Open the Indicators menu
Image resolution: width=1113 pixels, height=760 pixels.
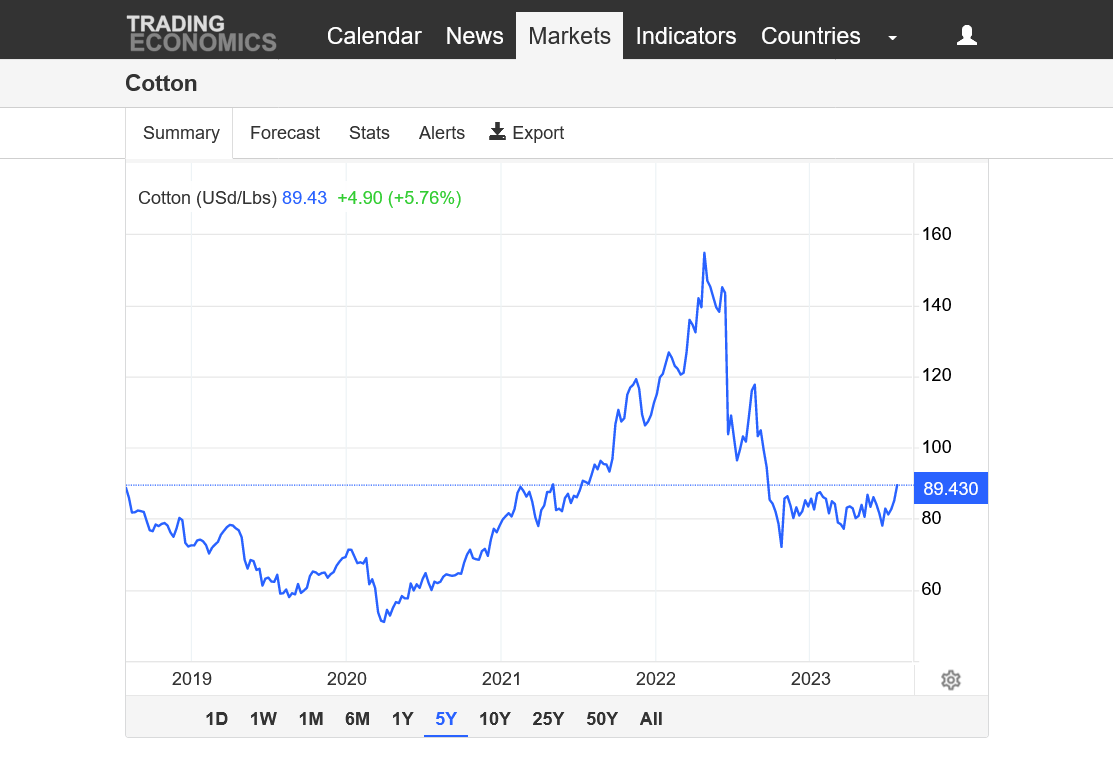(686, 35)
